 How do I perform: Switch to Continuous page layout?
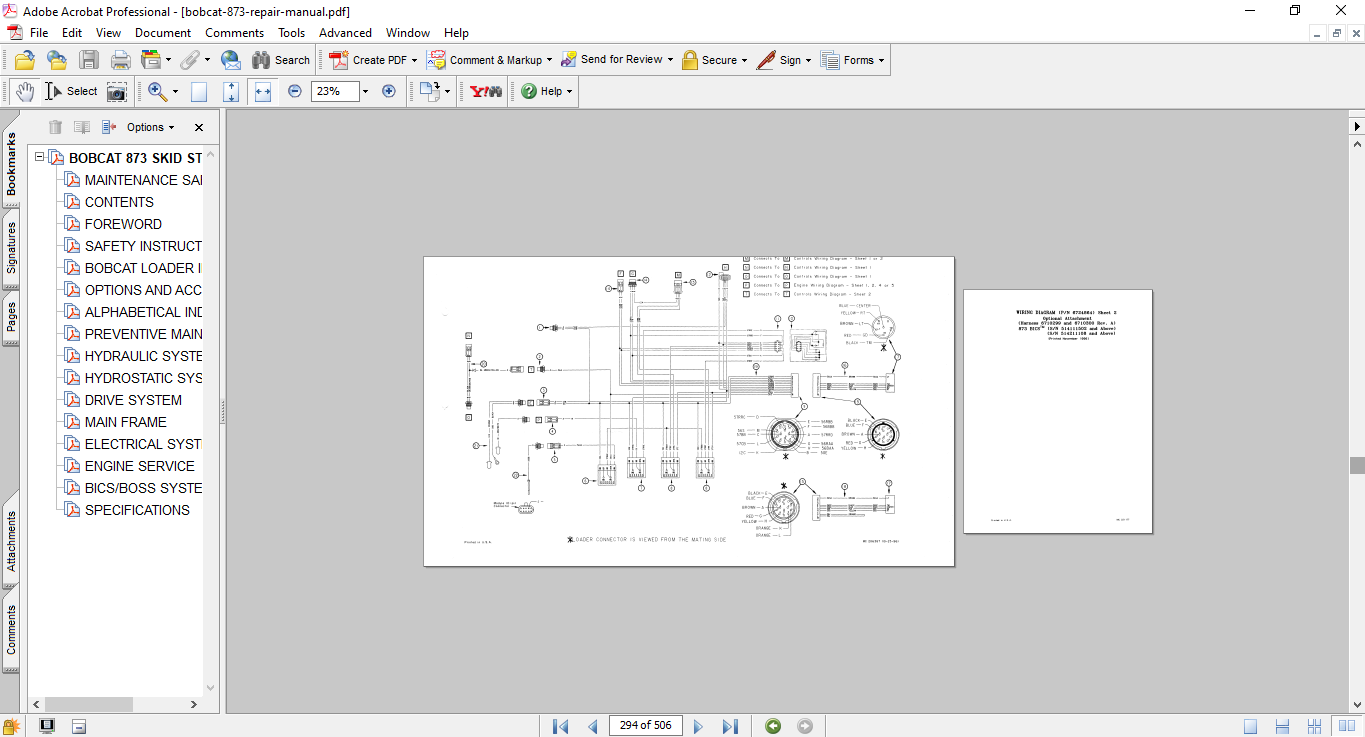(1283, 726)
